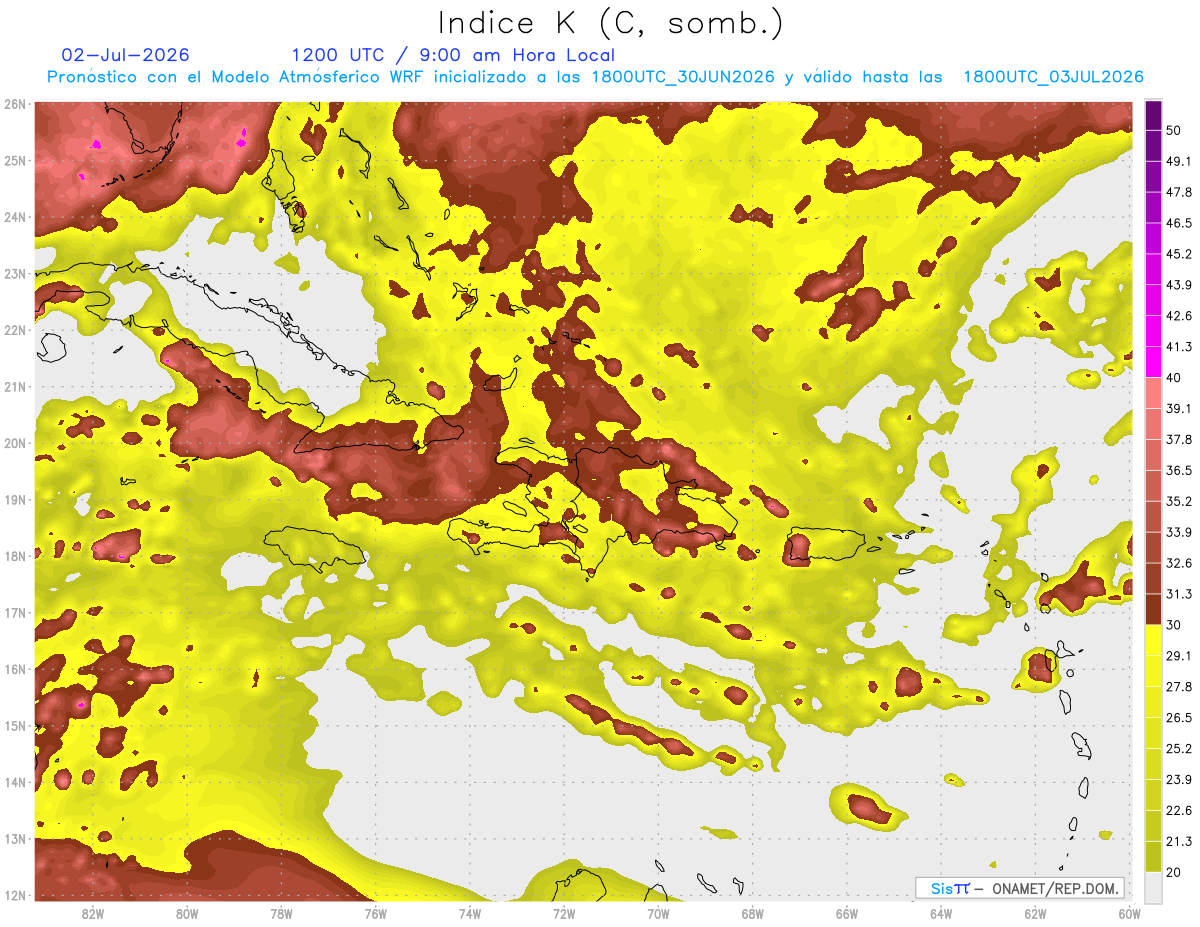The height and width of the screenshot is (927, 1200).
Task: Click the colorbar label '45.2'
Action: [x=1178, y=254]
